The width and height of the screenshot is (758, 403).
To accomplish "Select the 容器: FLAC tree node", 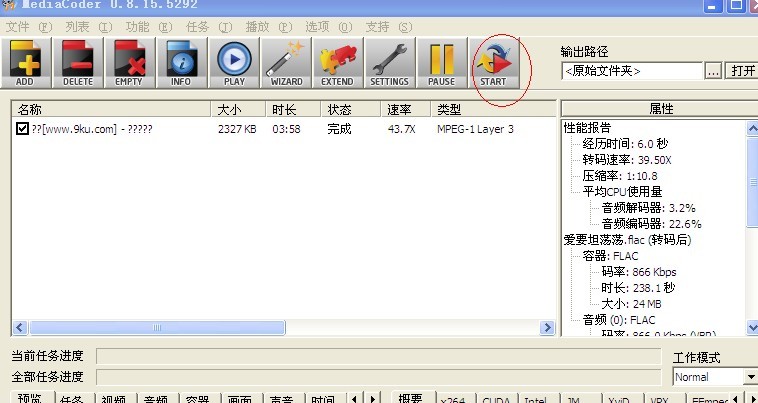I will point(610,256).
